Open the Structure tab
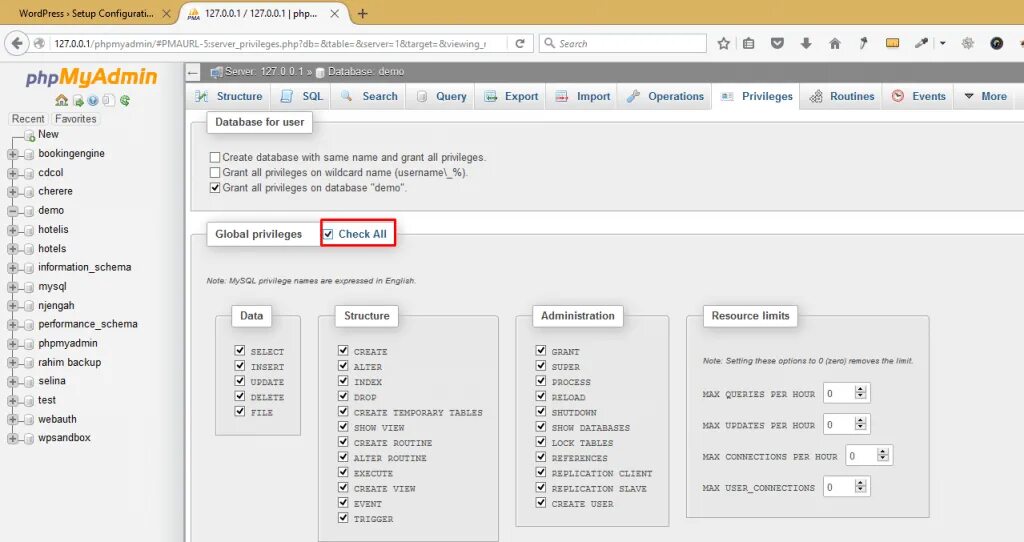 point(229,96)
